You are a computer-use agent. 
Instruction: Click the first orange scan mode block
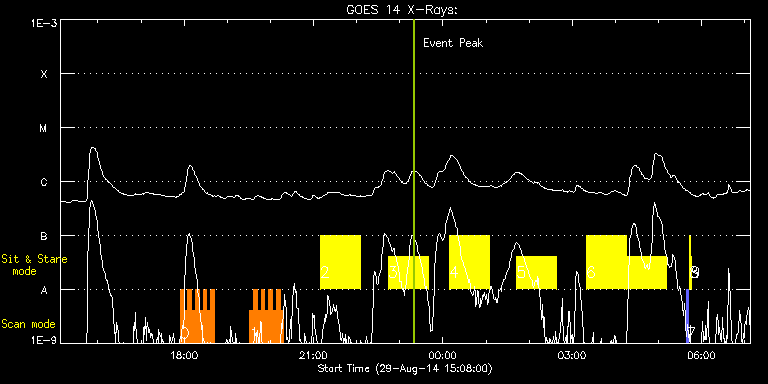coord(197,316)
